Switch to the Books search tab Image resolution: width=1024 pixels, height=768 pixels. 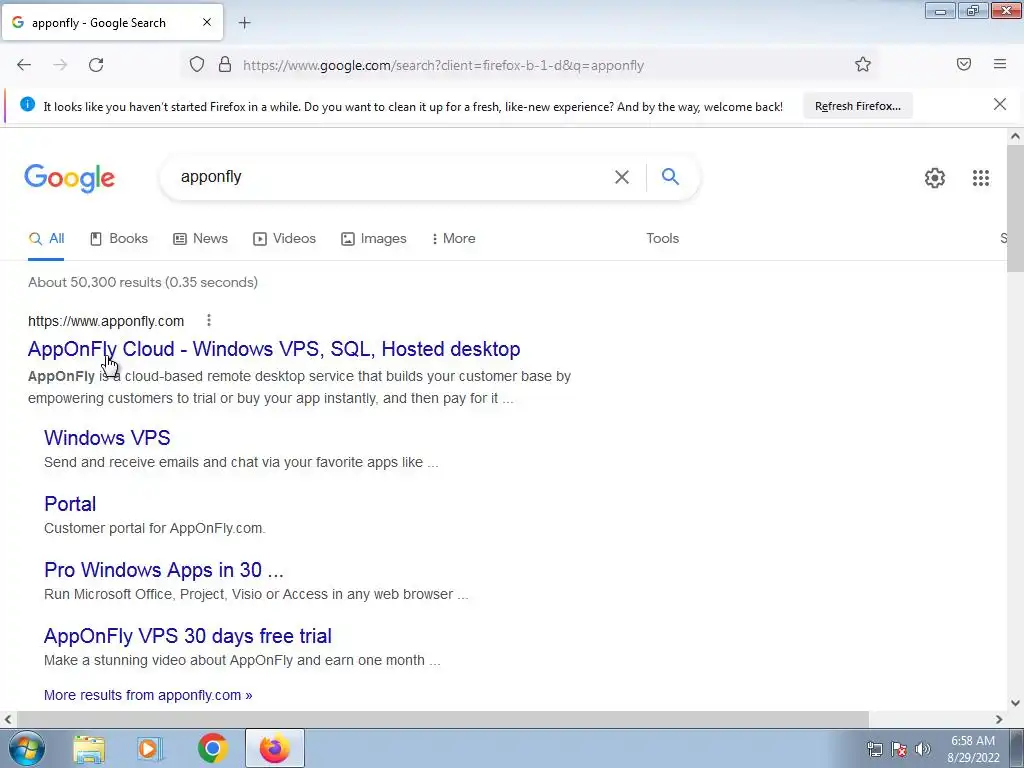coord(119,238)
